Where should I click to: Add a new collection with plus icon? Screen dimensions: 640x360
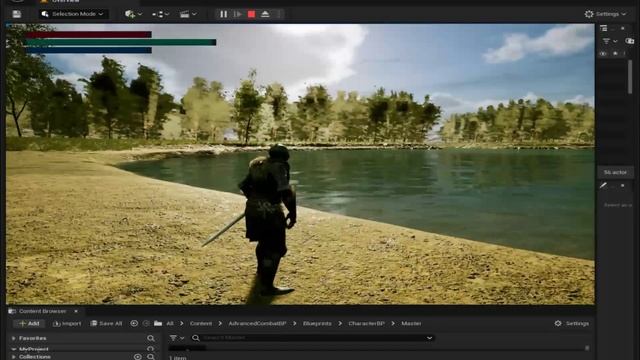point(138,357)
